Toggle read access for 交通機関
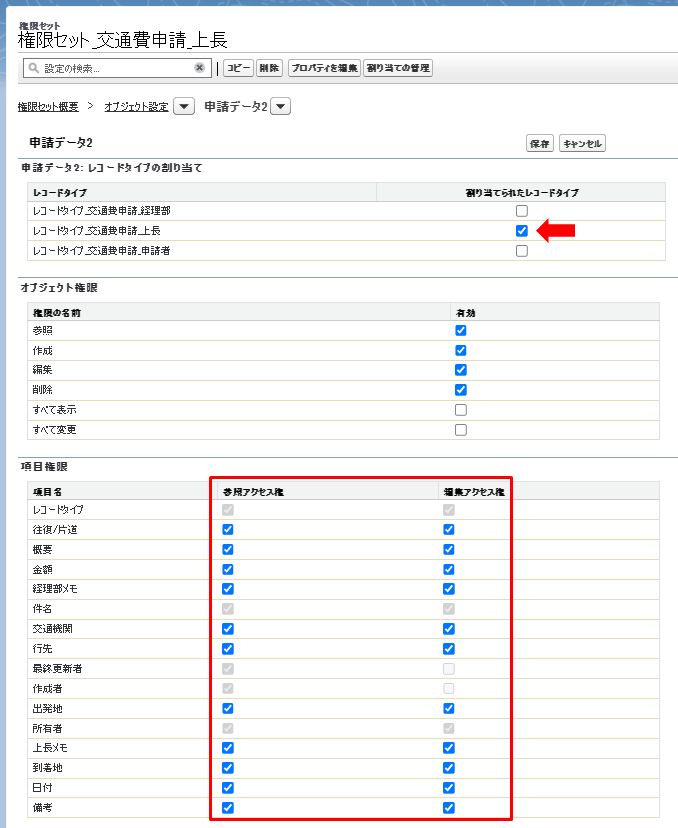Screen dimensions: 678x828 [x=228, y=629]
